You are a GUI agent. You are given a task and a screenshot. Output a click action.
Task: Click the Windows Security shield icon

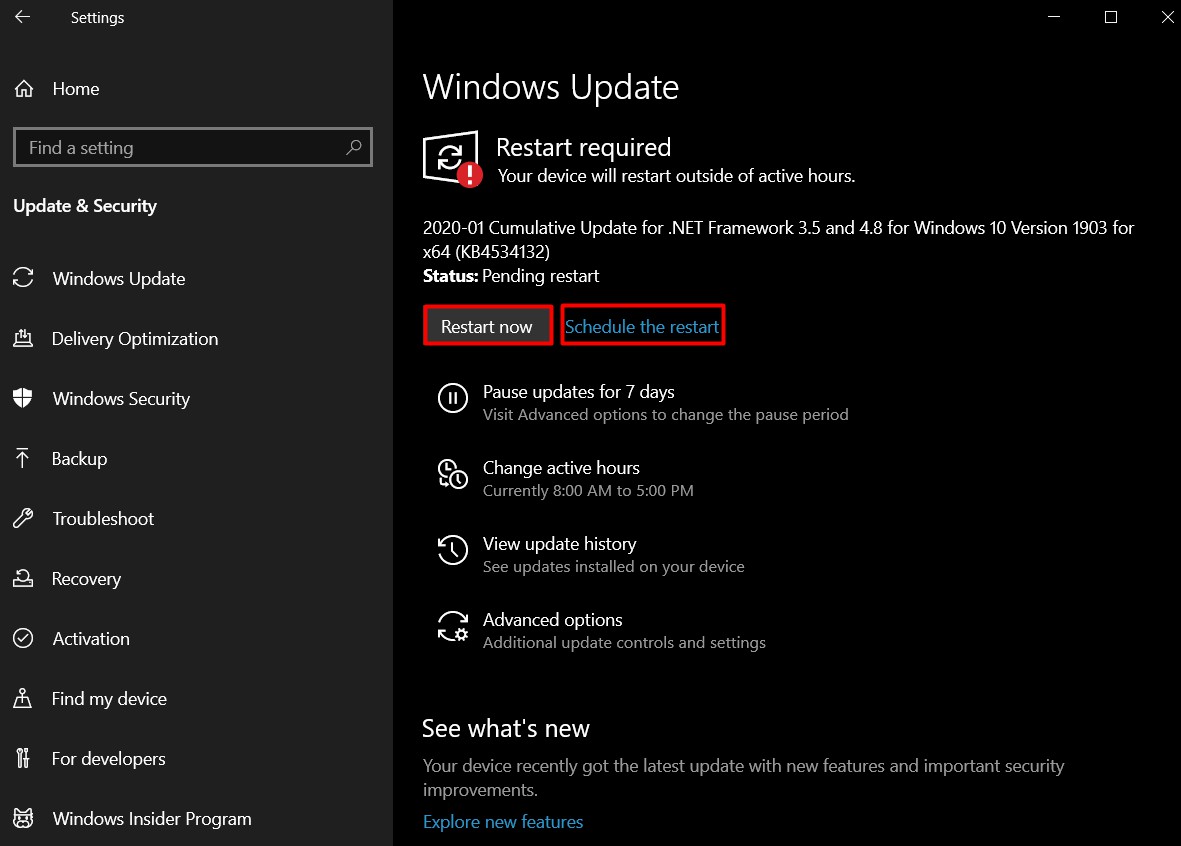(x=23, y=398)
